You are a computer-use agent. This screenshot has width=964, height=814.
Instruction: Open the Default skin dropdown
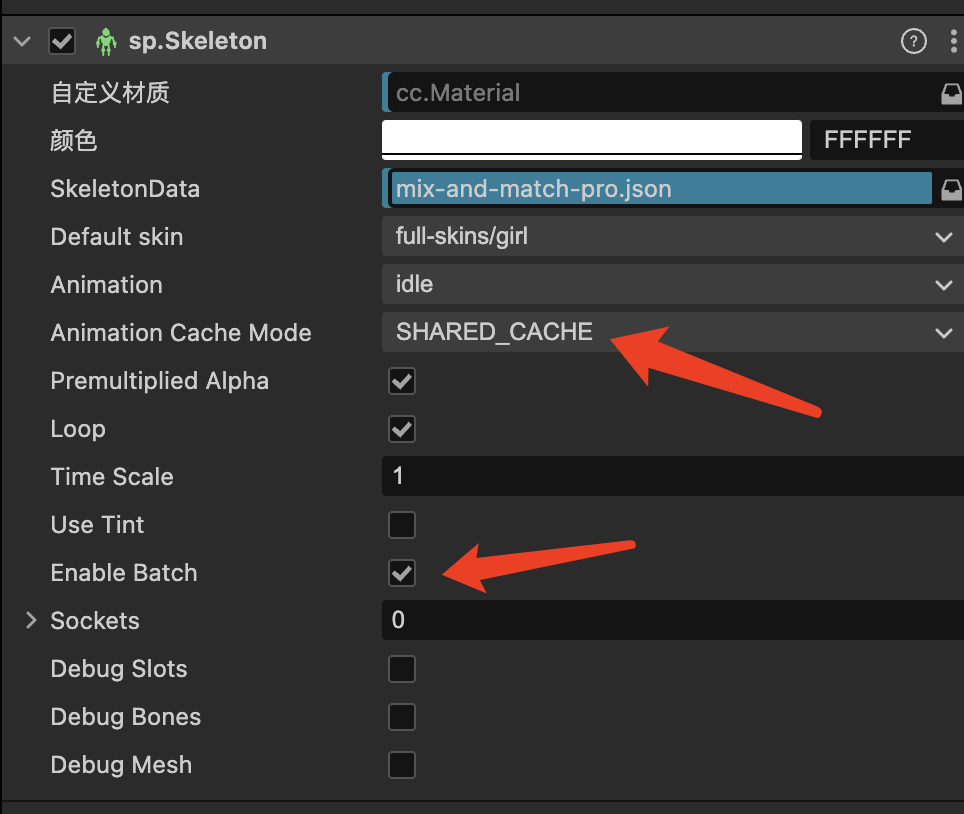(670, 237)
